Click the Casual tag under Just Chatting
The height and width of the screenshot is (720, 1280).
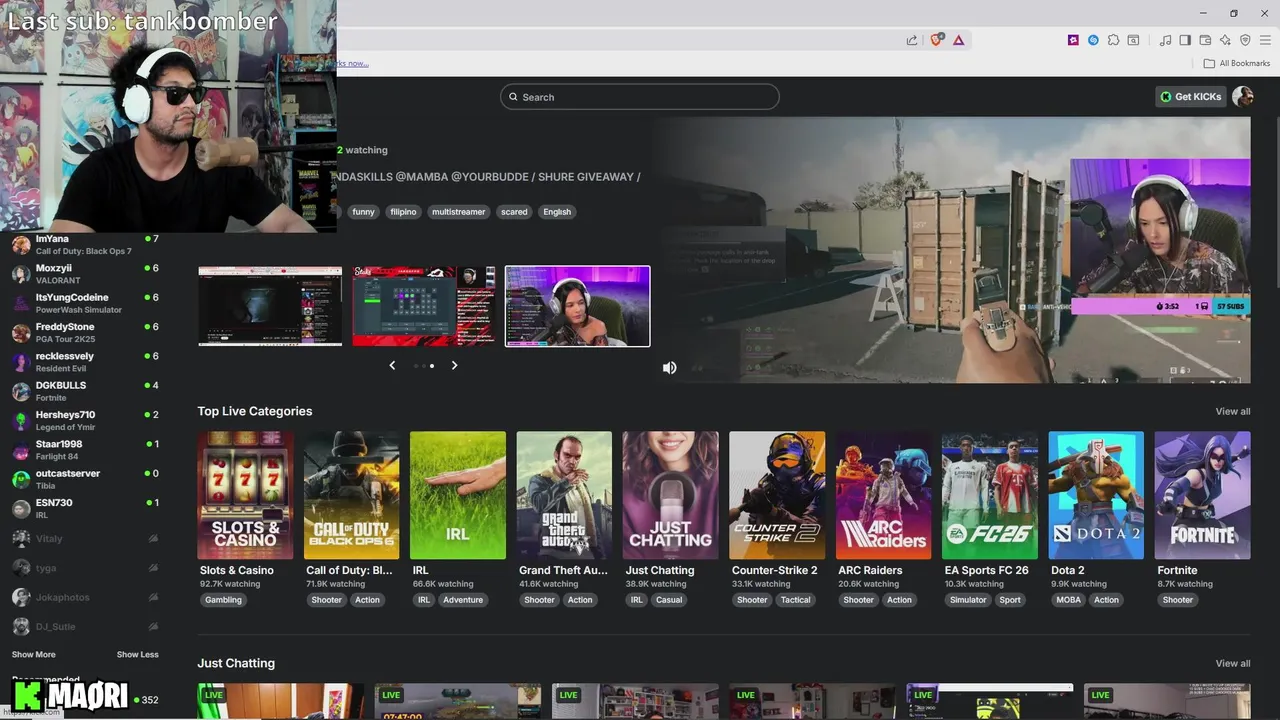[x=669, y=600]
